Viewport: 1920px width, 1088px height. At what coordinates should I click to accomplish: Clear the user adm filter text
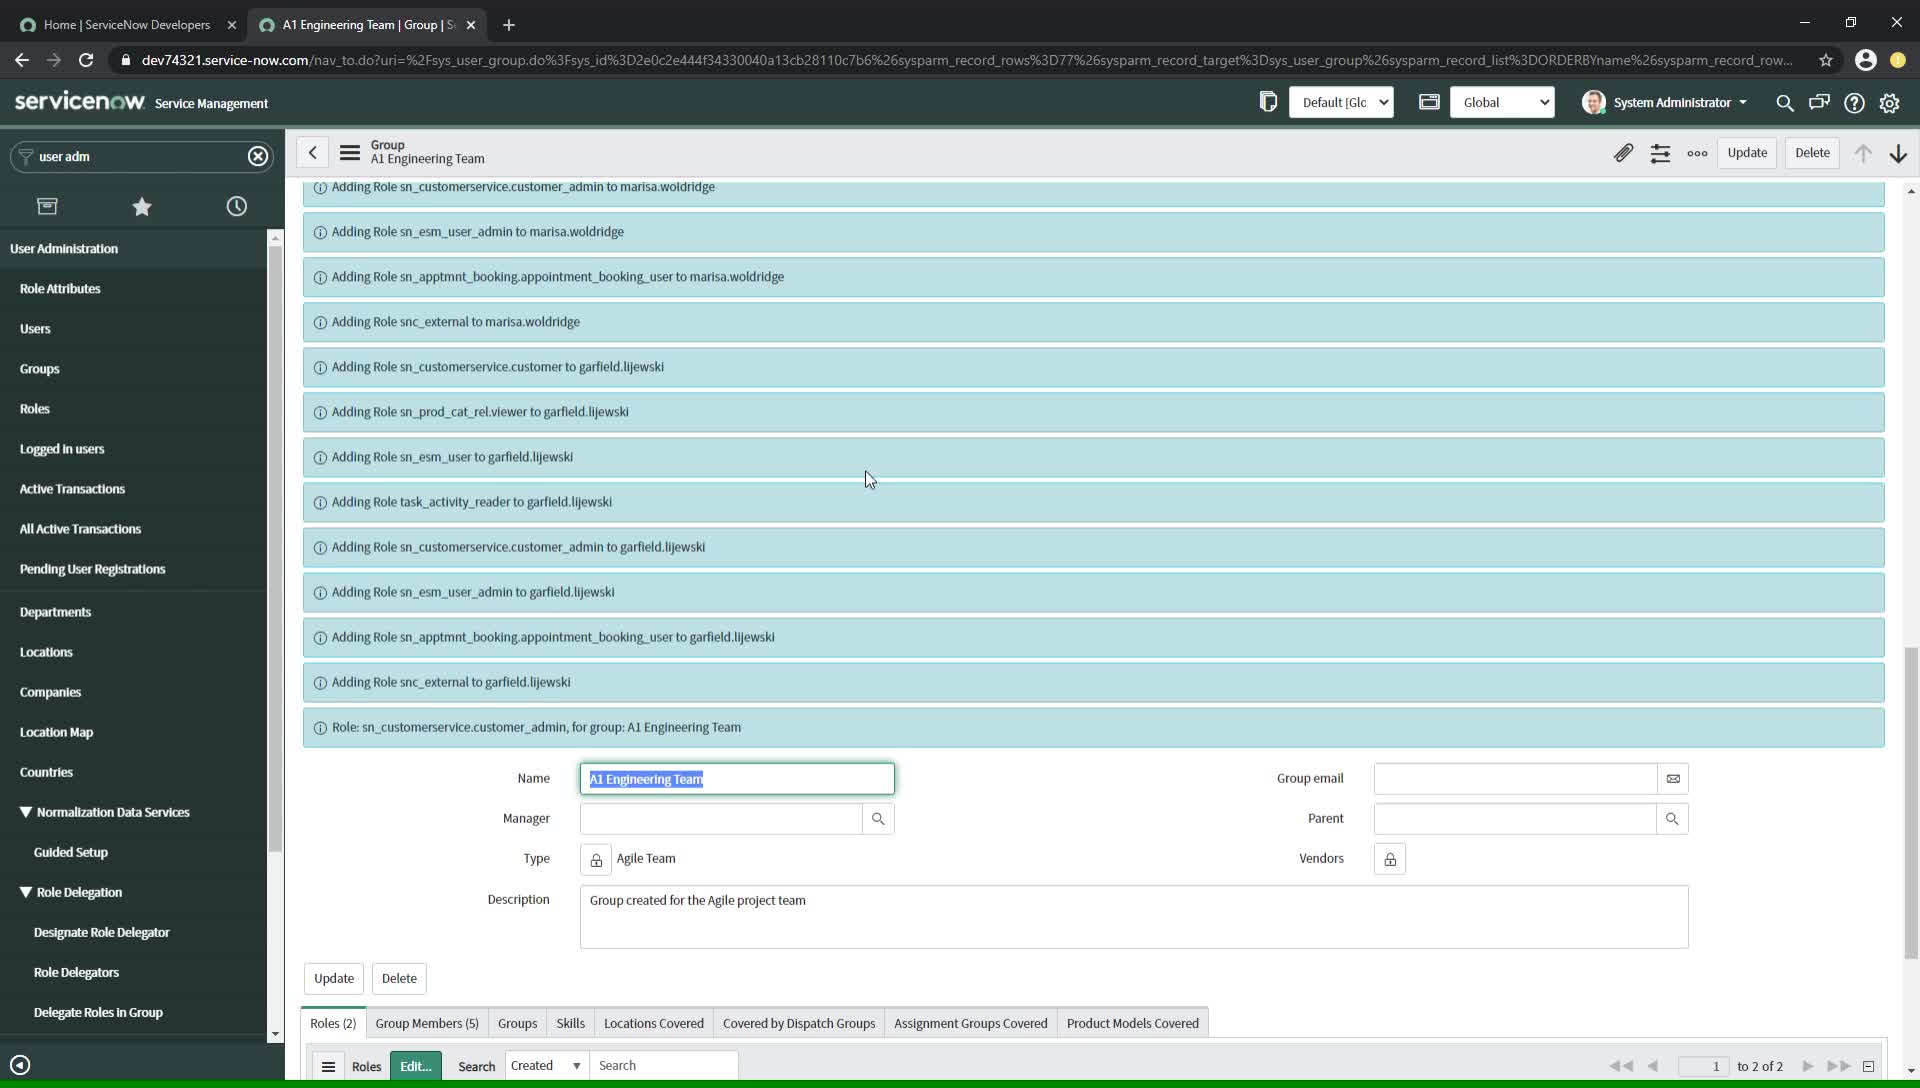[x=258, y=156]
